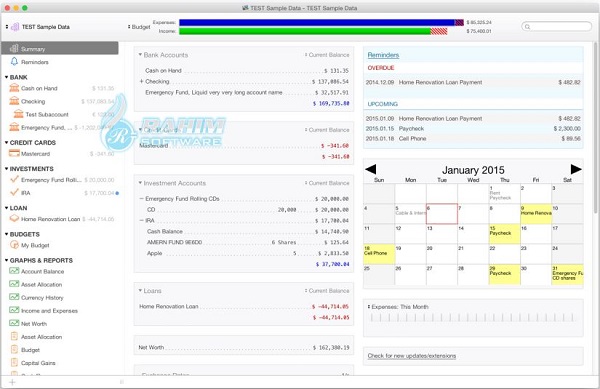Collapse the BANK section in sidebar

pyautogui.click(x=7, y=77)
